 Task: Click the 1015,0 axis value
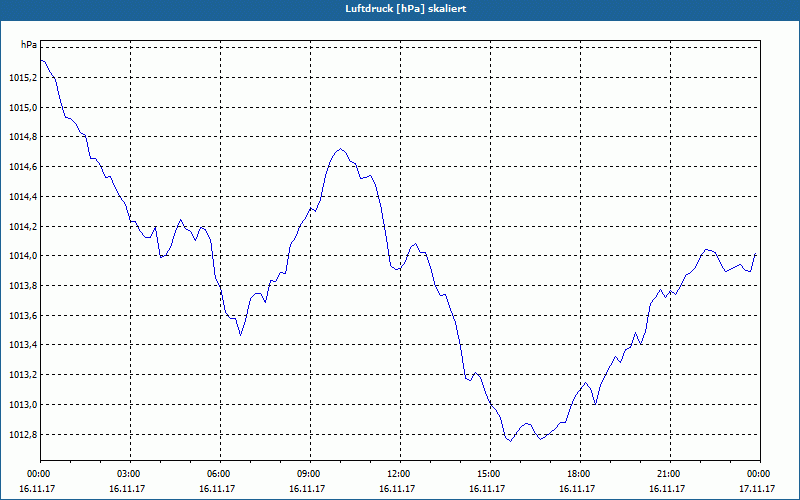coord(23,108)
